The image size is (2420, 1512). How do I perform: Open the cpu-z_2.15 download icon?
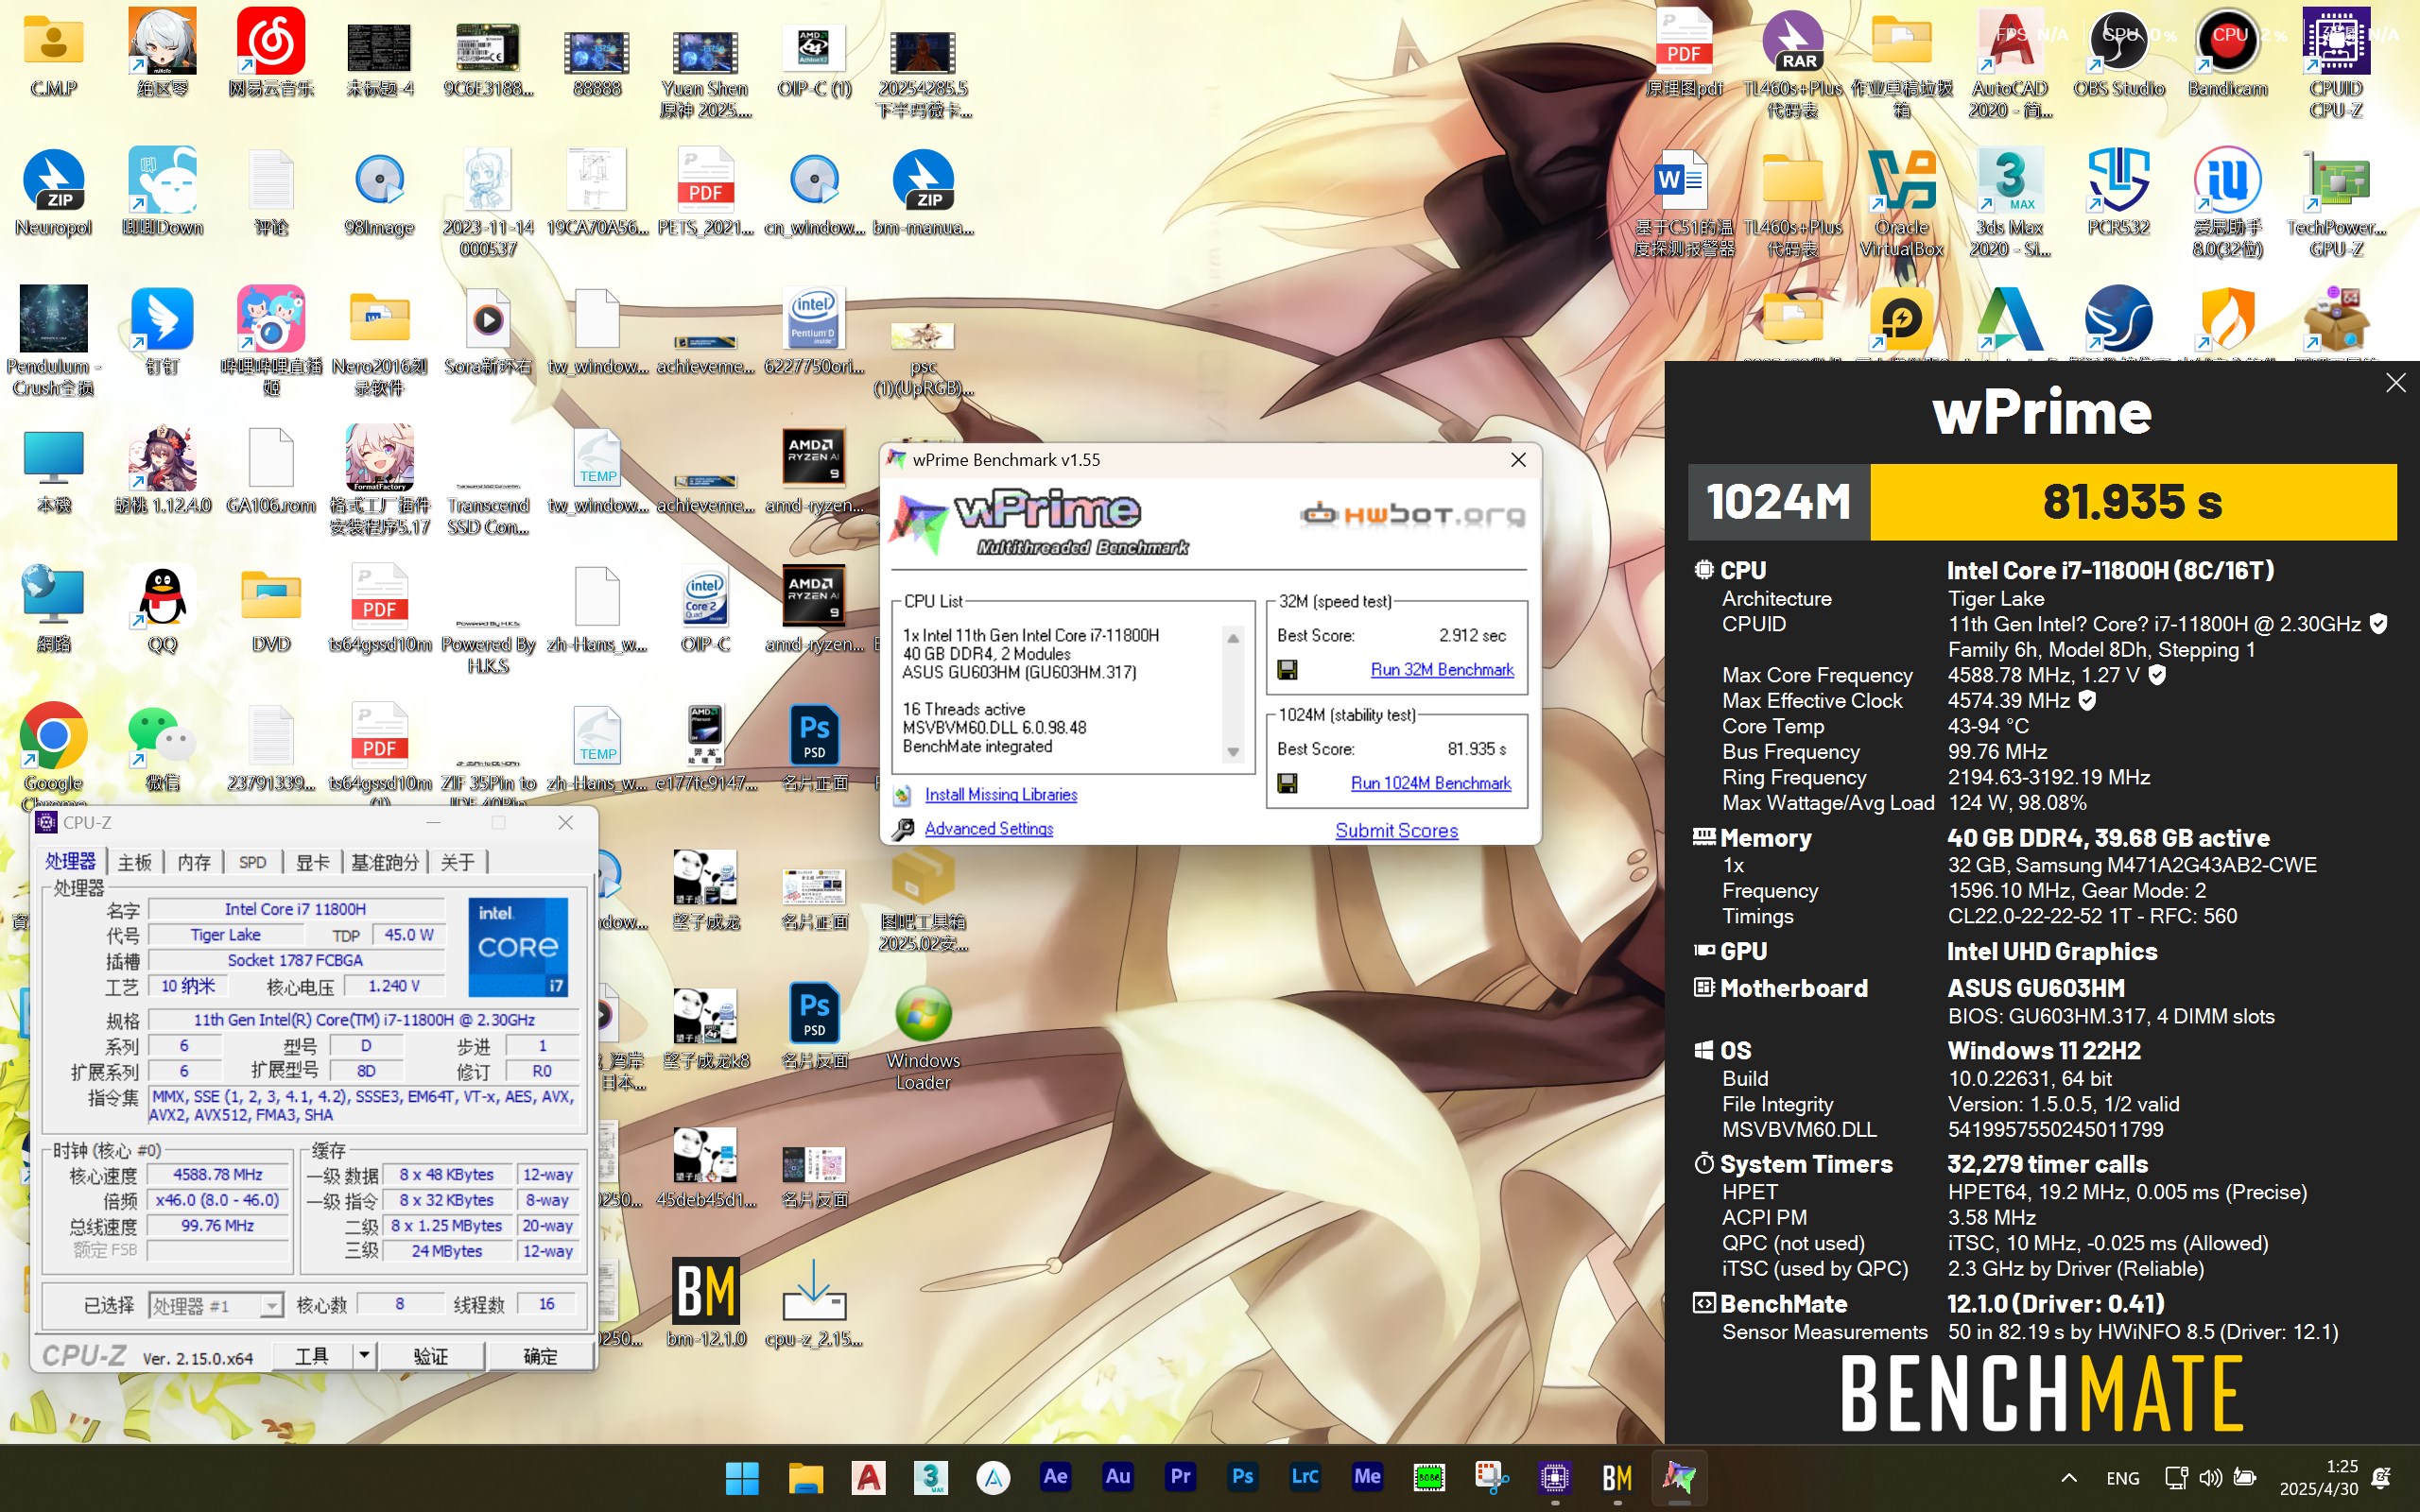pos(814,1303)
